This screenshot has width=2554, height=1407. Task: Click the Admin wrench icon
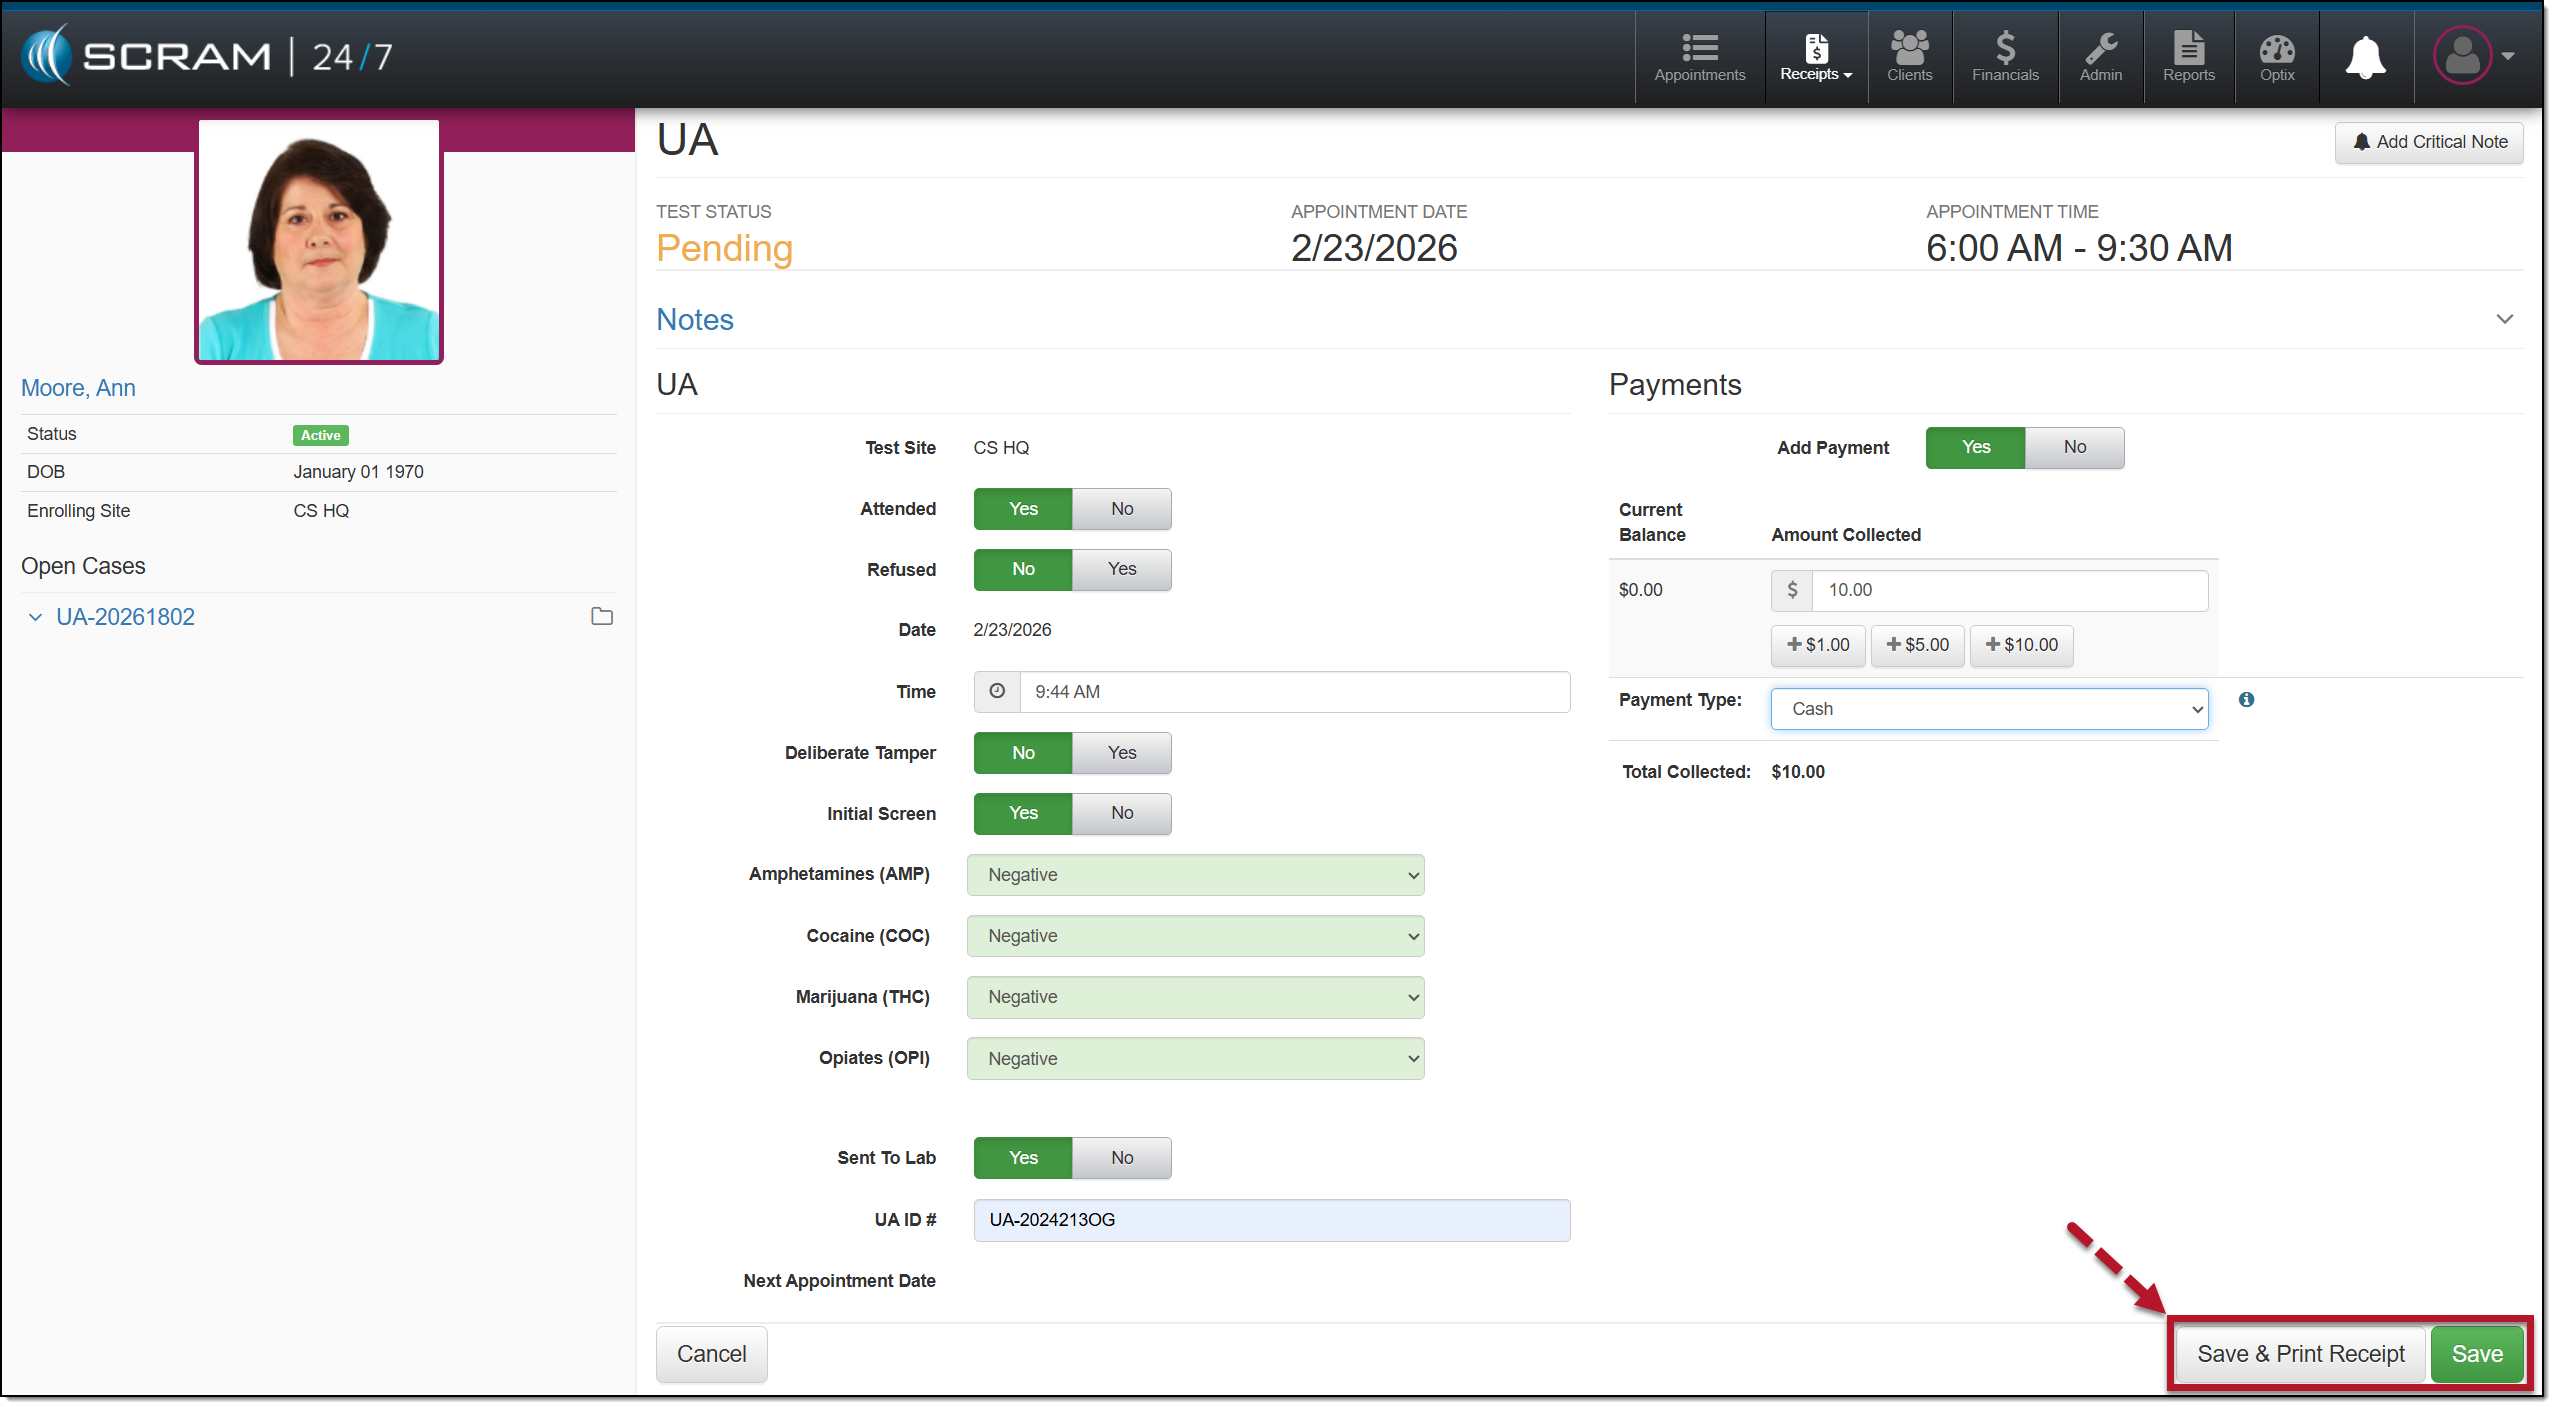pos(2100,57)
